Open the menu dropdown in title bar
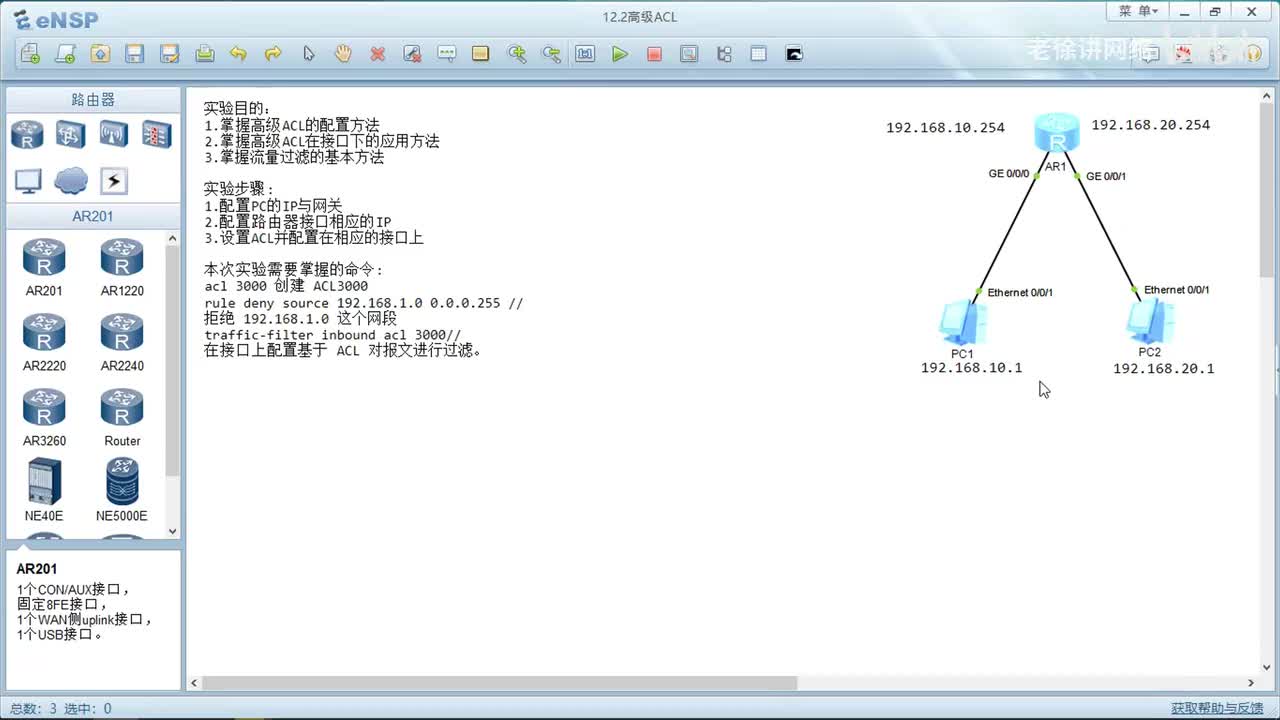Image resolution: width=1280 pixels, height=720 pixels. (1138, 11)
